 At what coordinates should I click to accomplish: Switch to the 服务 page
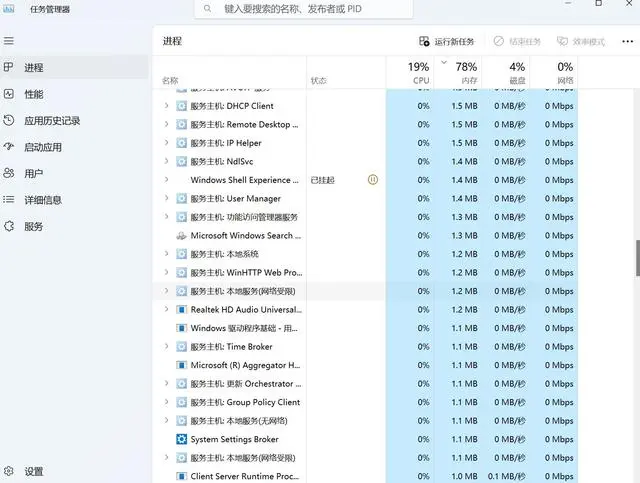(74, 227)
